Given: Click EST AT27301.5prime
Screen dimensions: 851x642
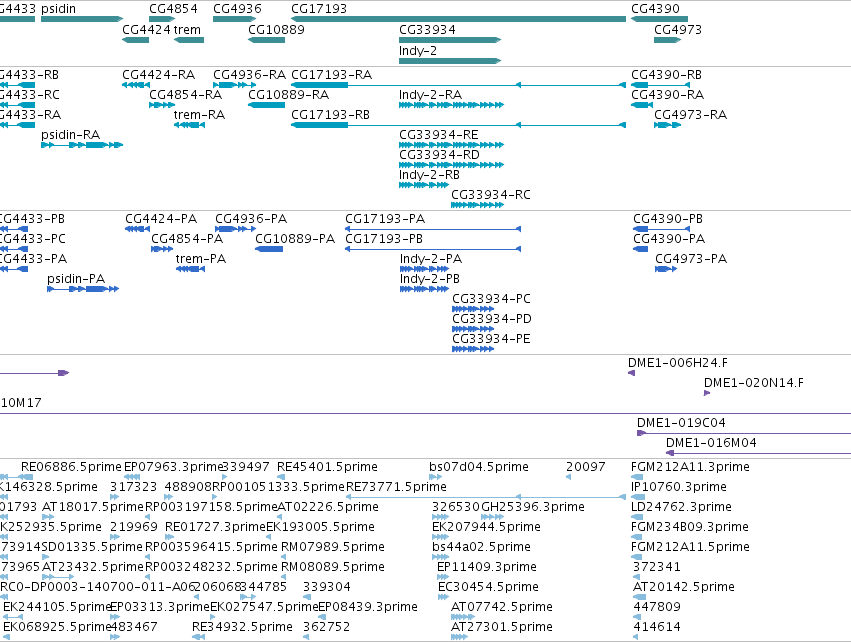Looking at the screenshot, I should 502,627.
